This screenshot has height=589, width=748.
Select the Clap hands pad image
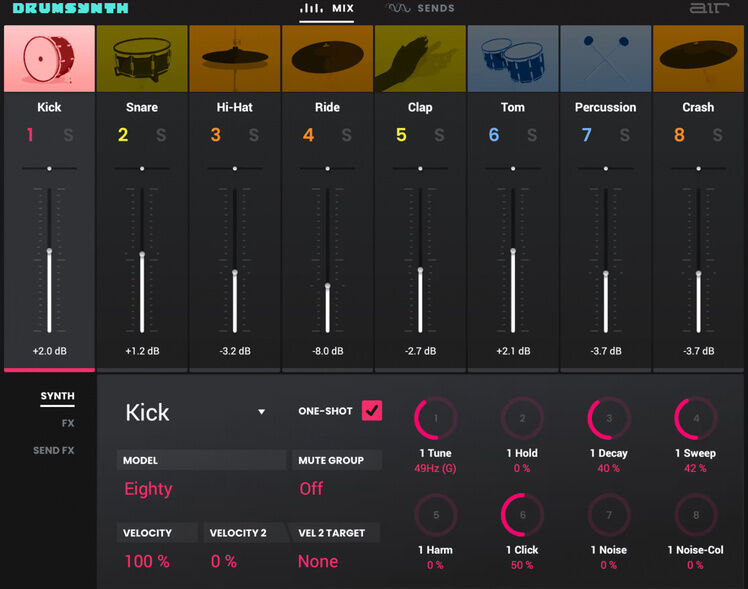pos(420,59)
